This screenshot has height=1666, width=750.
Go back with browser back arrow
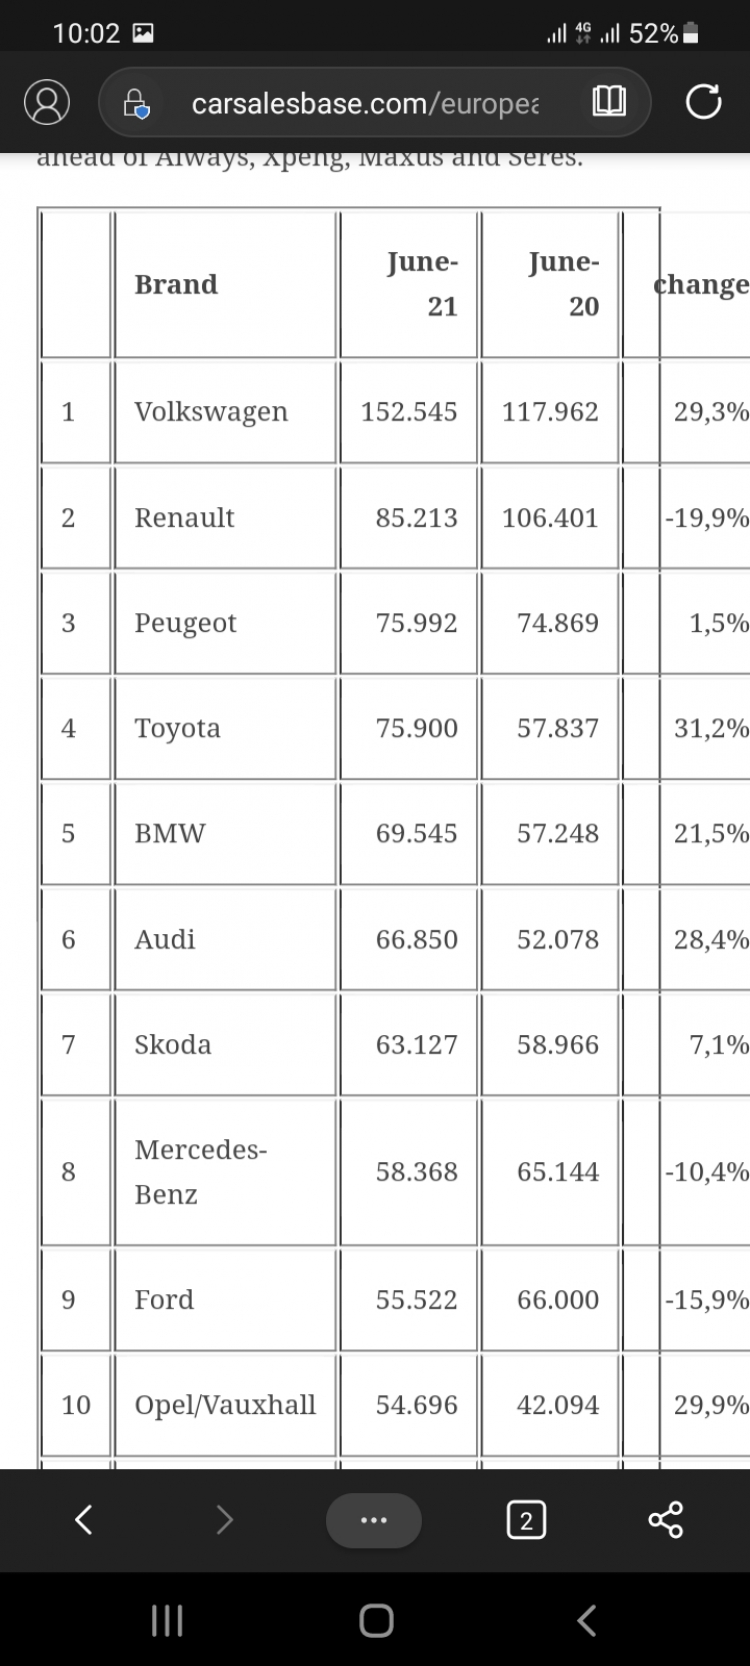[84, 1521]
